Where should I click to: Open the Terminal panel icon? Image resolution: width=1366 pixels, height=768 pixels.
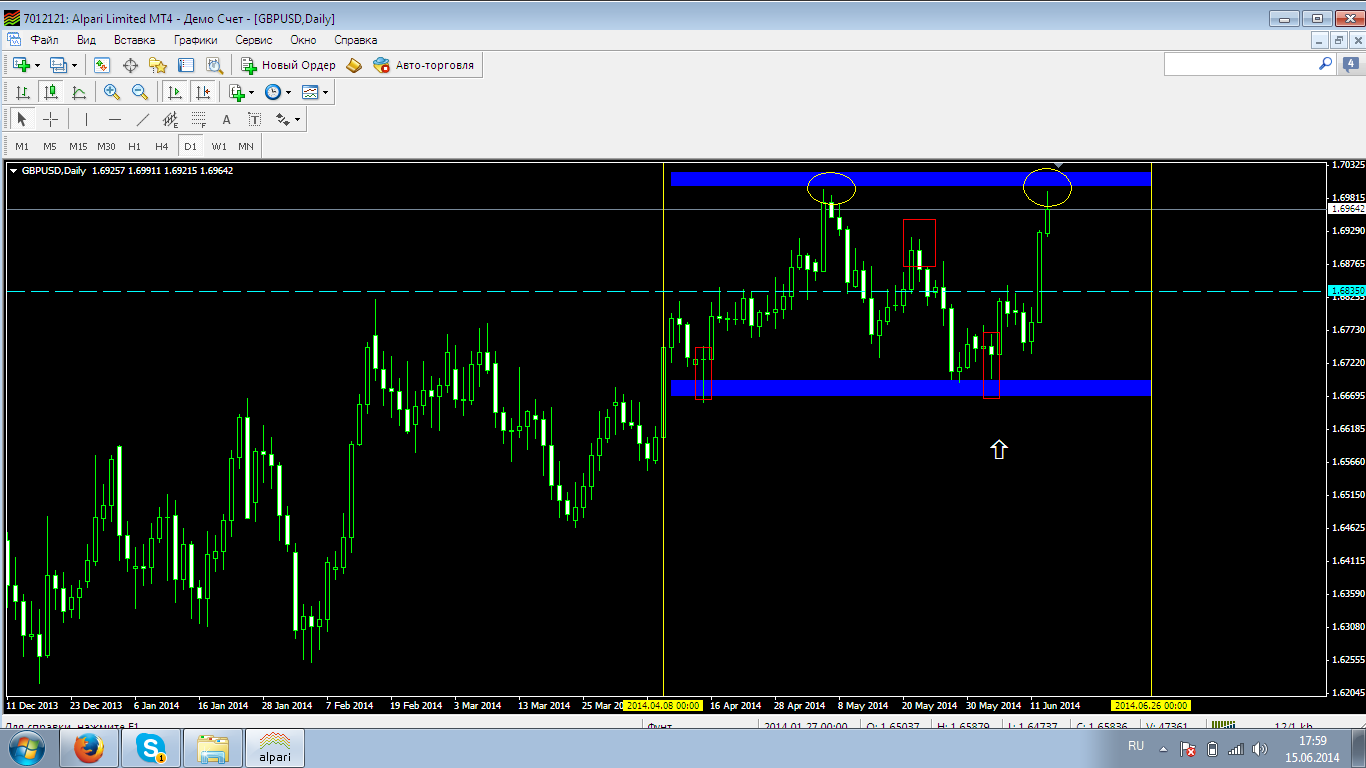(x=186, y=65)
